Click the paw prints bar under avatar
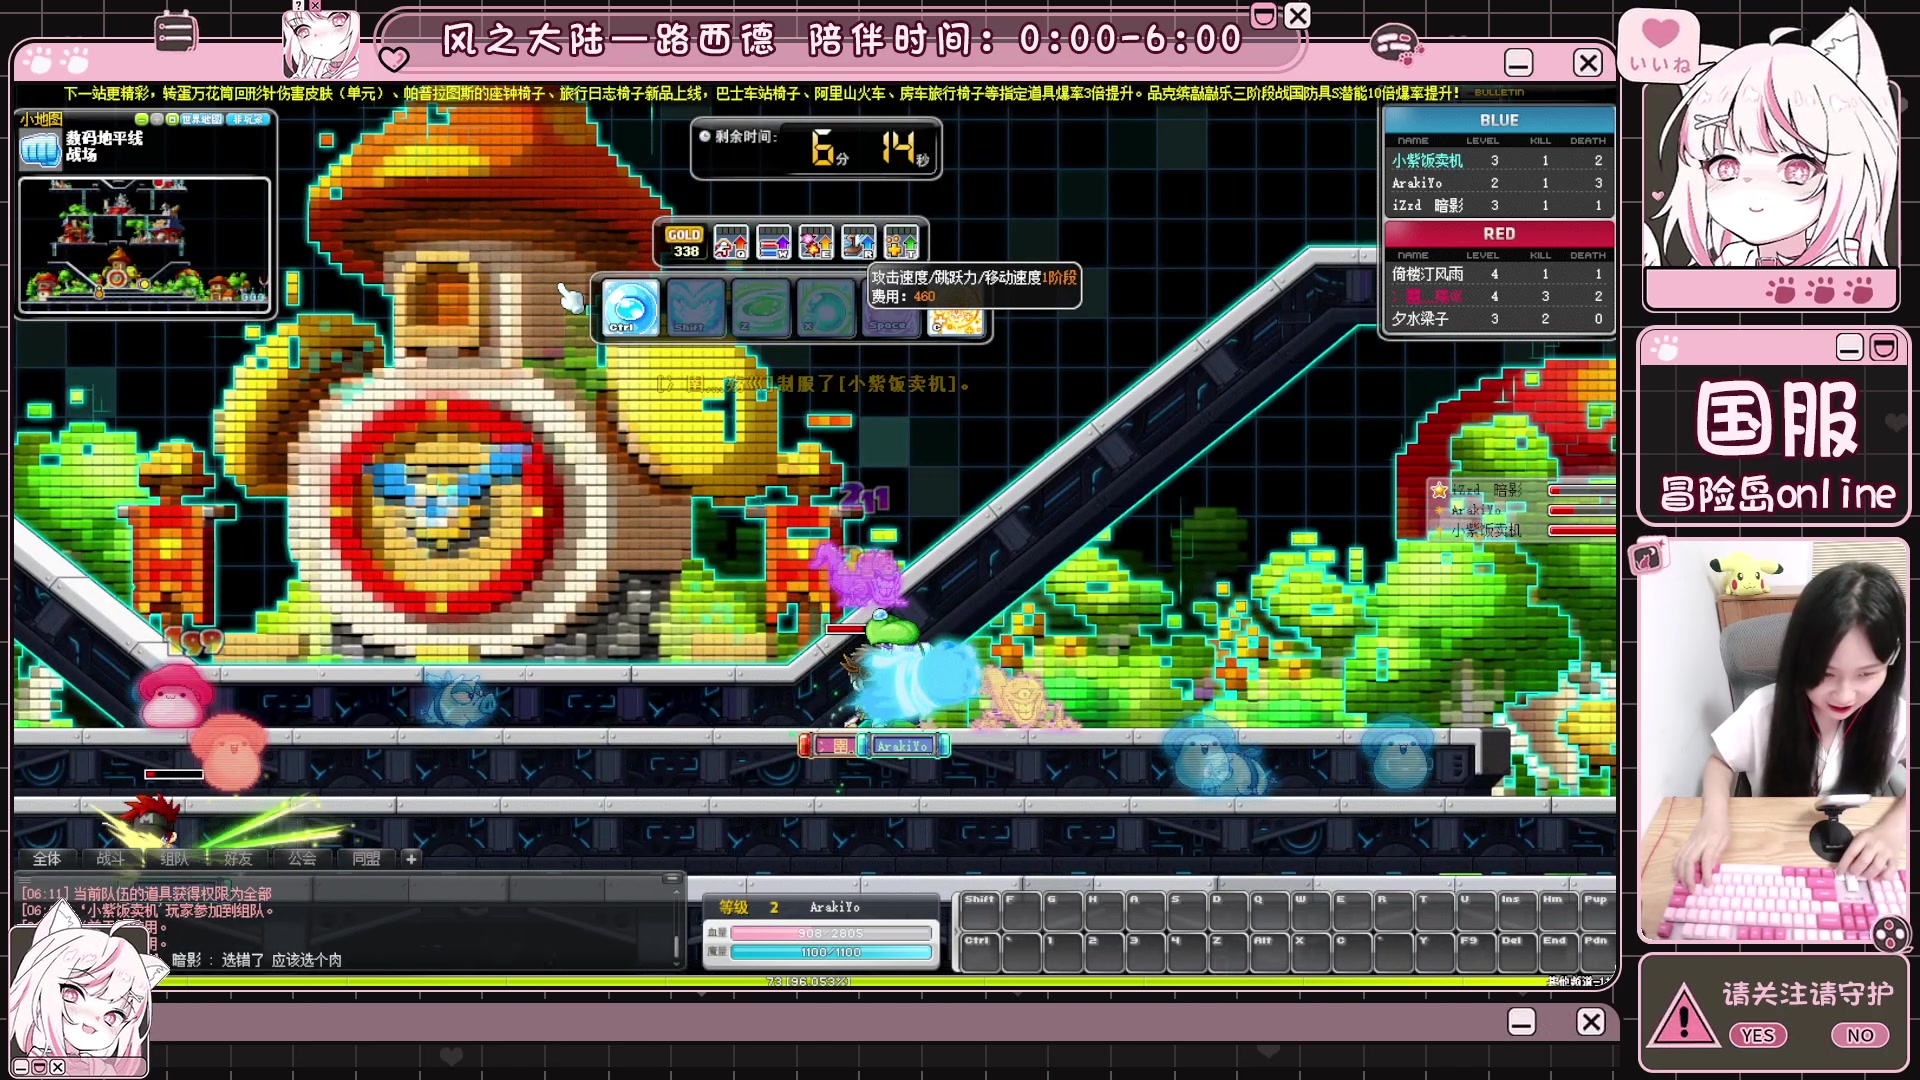This screenshot has width=1920, height=1080. [x=1771, y=290]
